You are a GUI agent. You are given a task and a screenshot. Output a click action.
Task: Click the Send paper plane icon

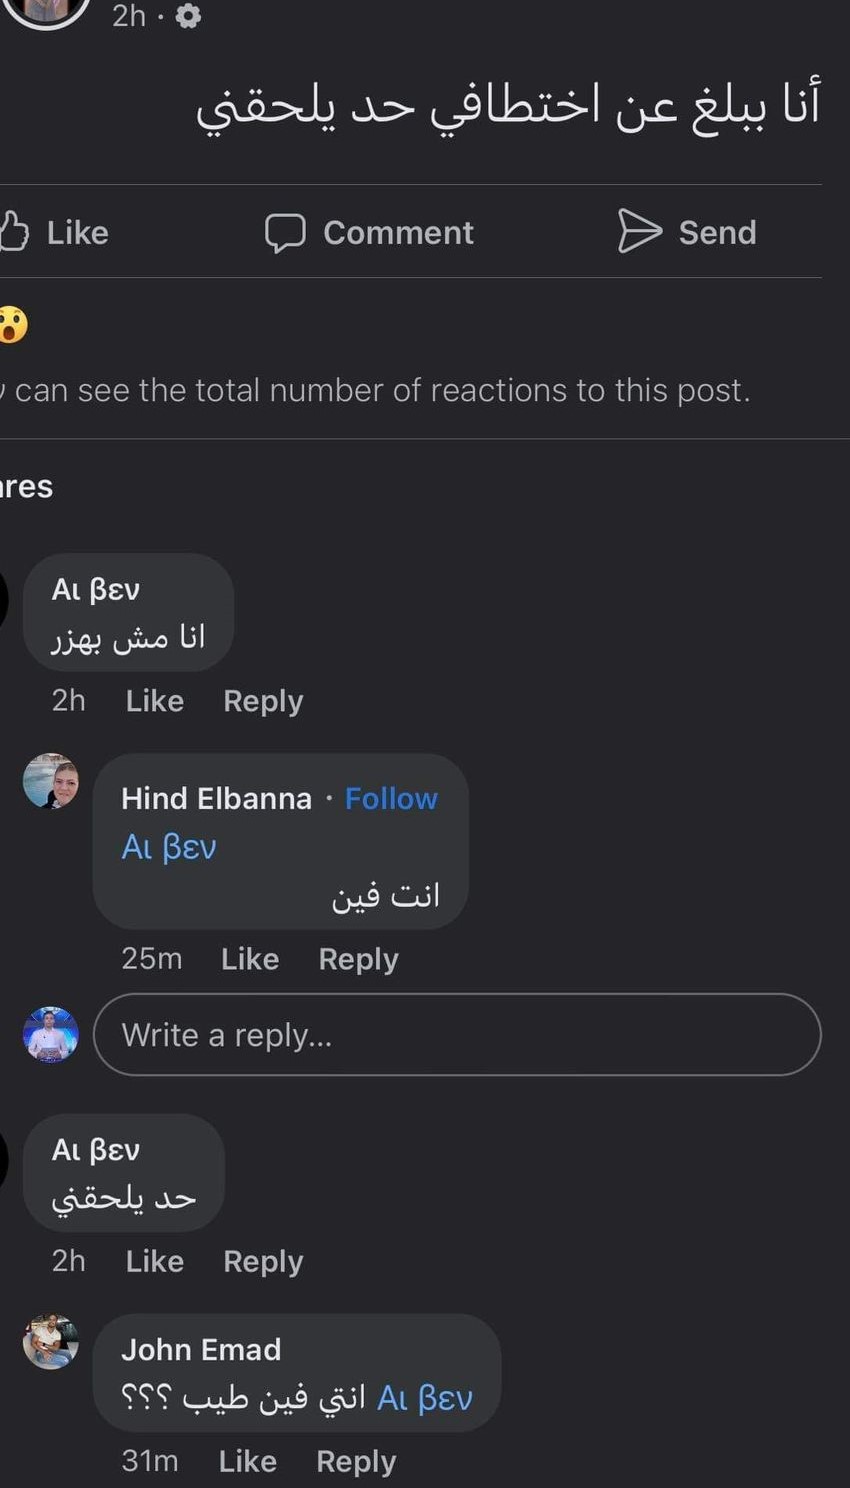639,231
